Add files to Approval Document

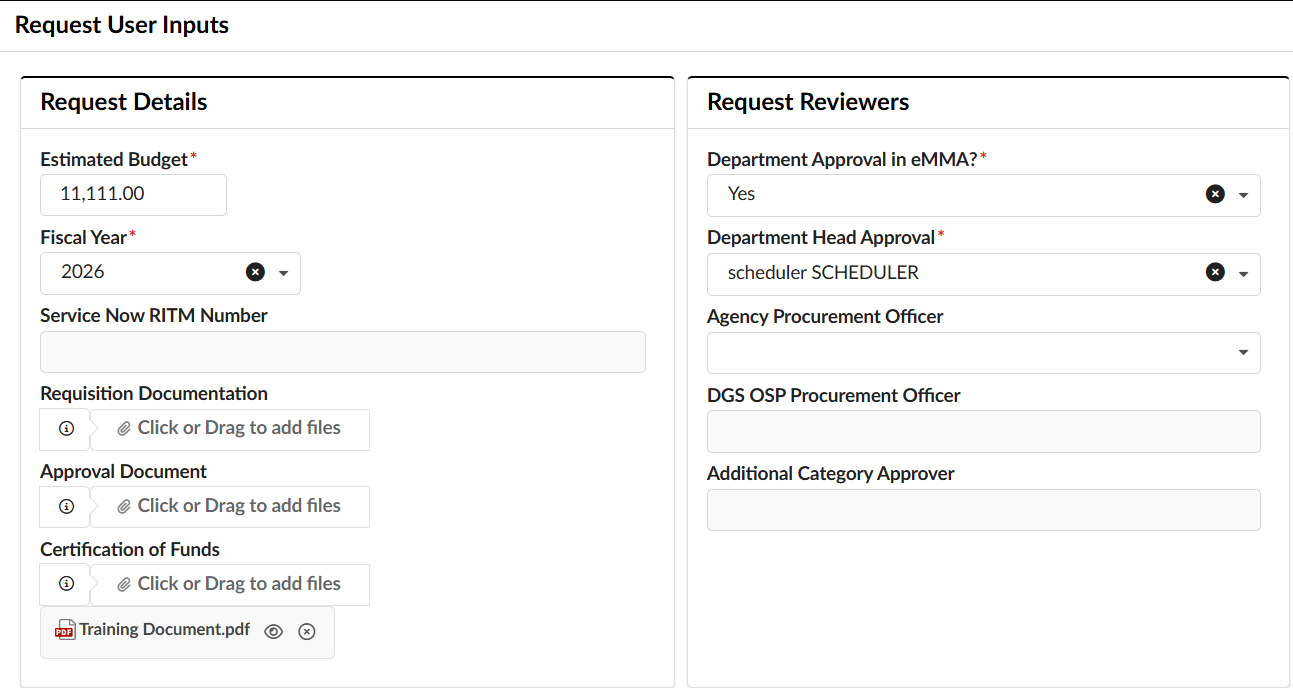(x=230, y=506)
